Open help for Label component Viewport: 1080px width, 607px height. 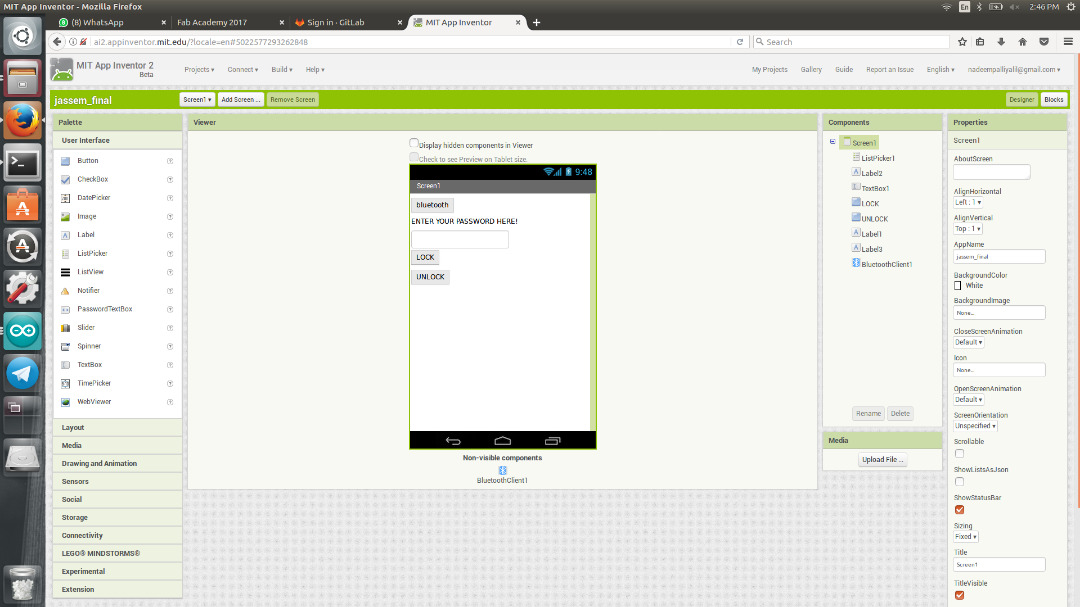point(169,235)
